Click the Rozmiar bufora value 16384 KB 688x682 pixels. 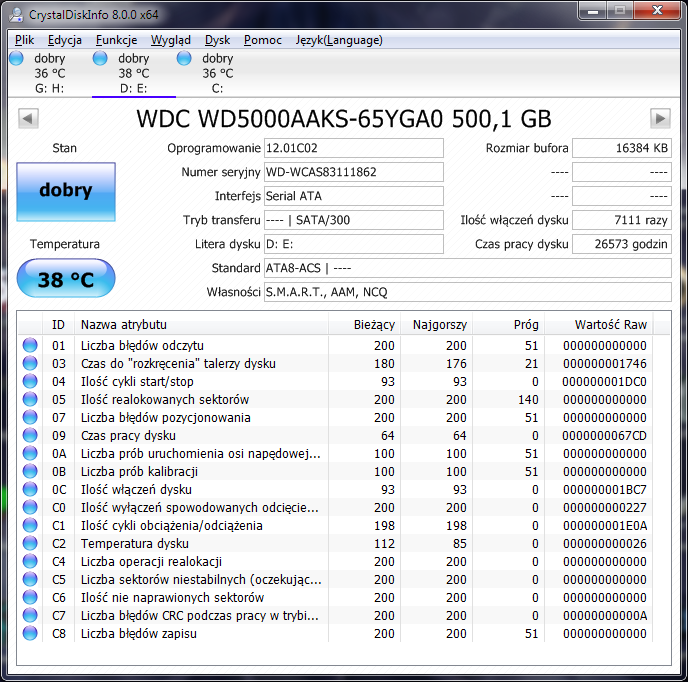tap(622, 148)
